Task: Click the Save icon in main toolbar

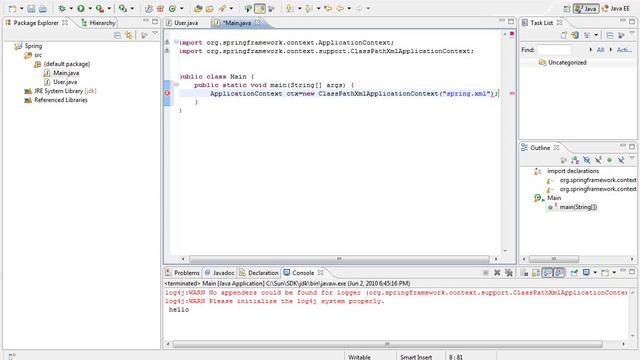Action: coord(31,9)
